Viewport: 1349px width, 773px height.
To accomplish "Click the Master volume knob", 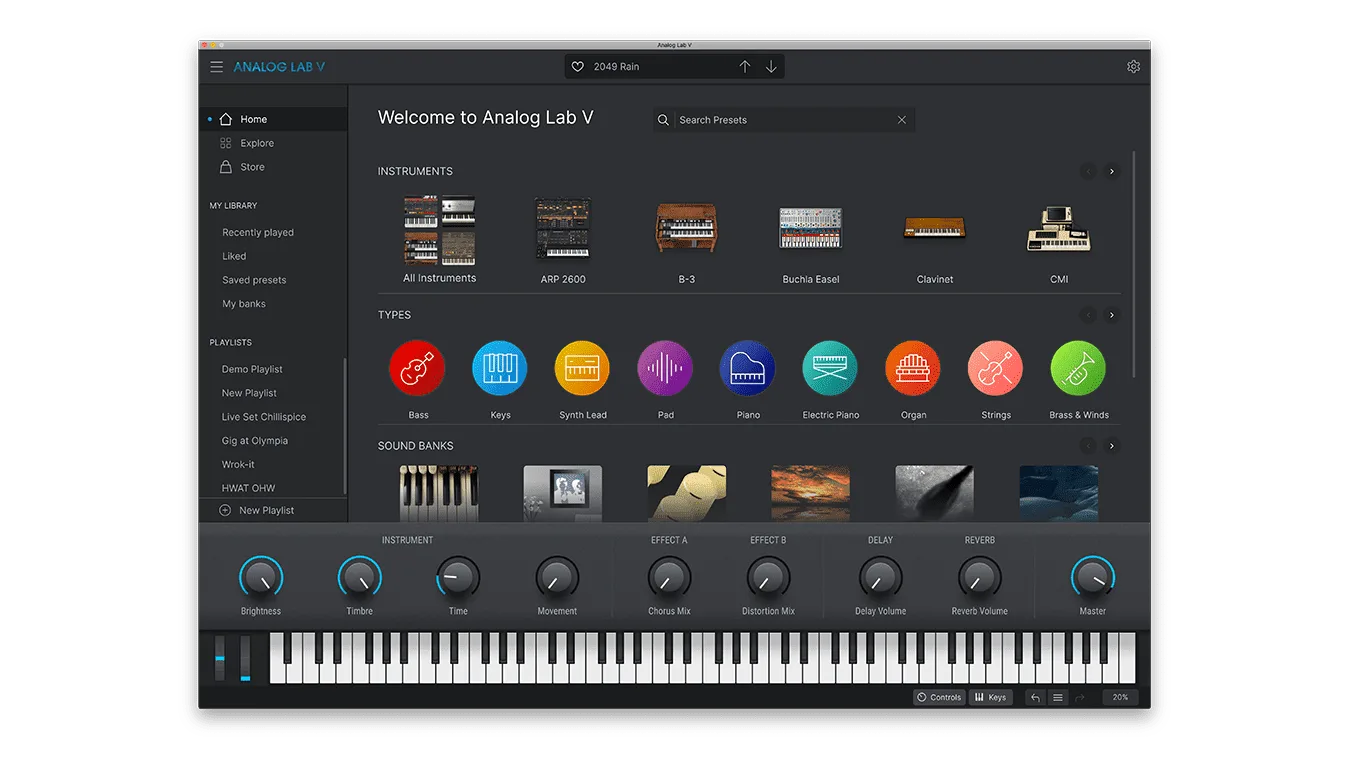I will click(x=1092, y=578).
